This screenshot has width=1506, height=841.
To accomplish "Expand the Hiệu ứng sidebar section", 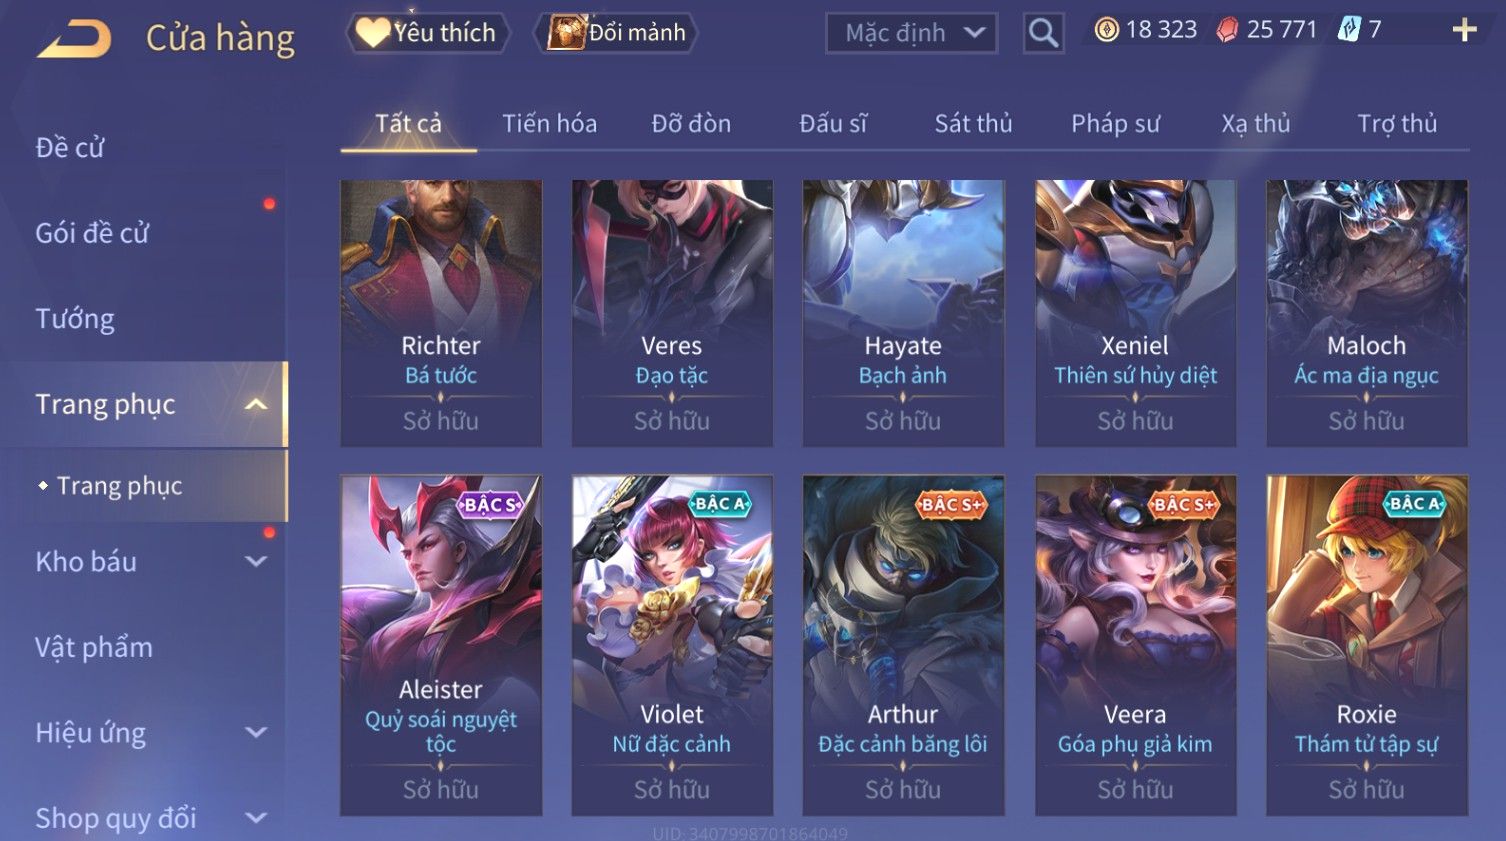I will pos(256,733).
